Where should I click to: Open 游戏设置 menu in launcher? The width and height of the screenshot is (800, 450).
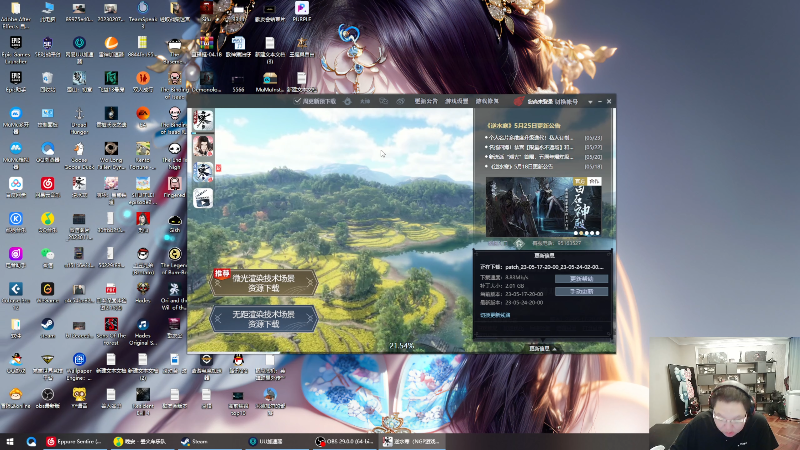tap(457, 102)
